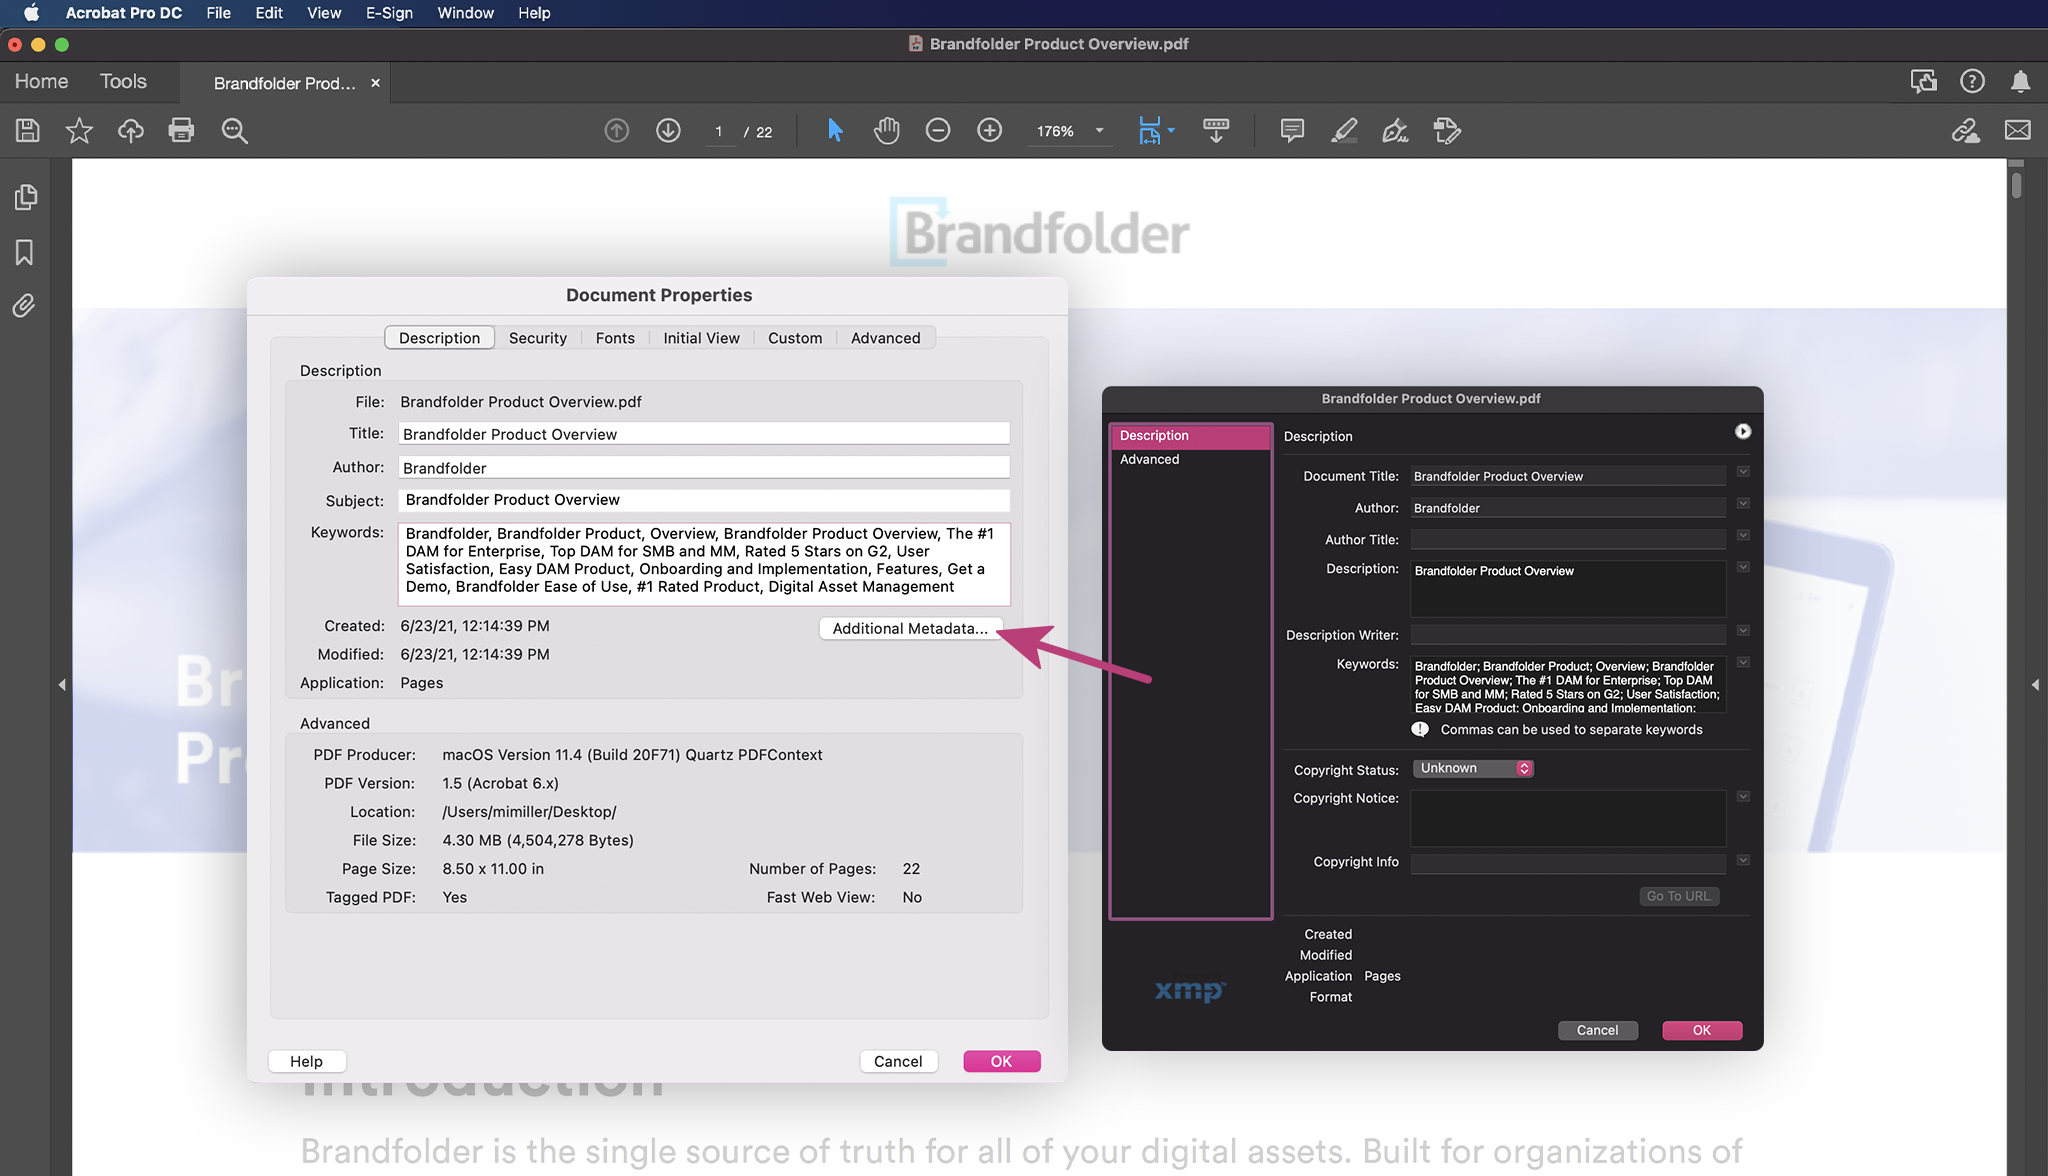Click the XMP panel options arrow button
This screenshot has width=2048, height=1176.
coord(1743,431)
